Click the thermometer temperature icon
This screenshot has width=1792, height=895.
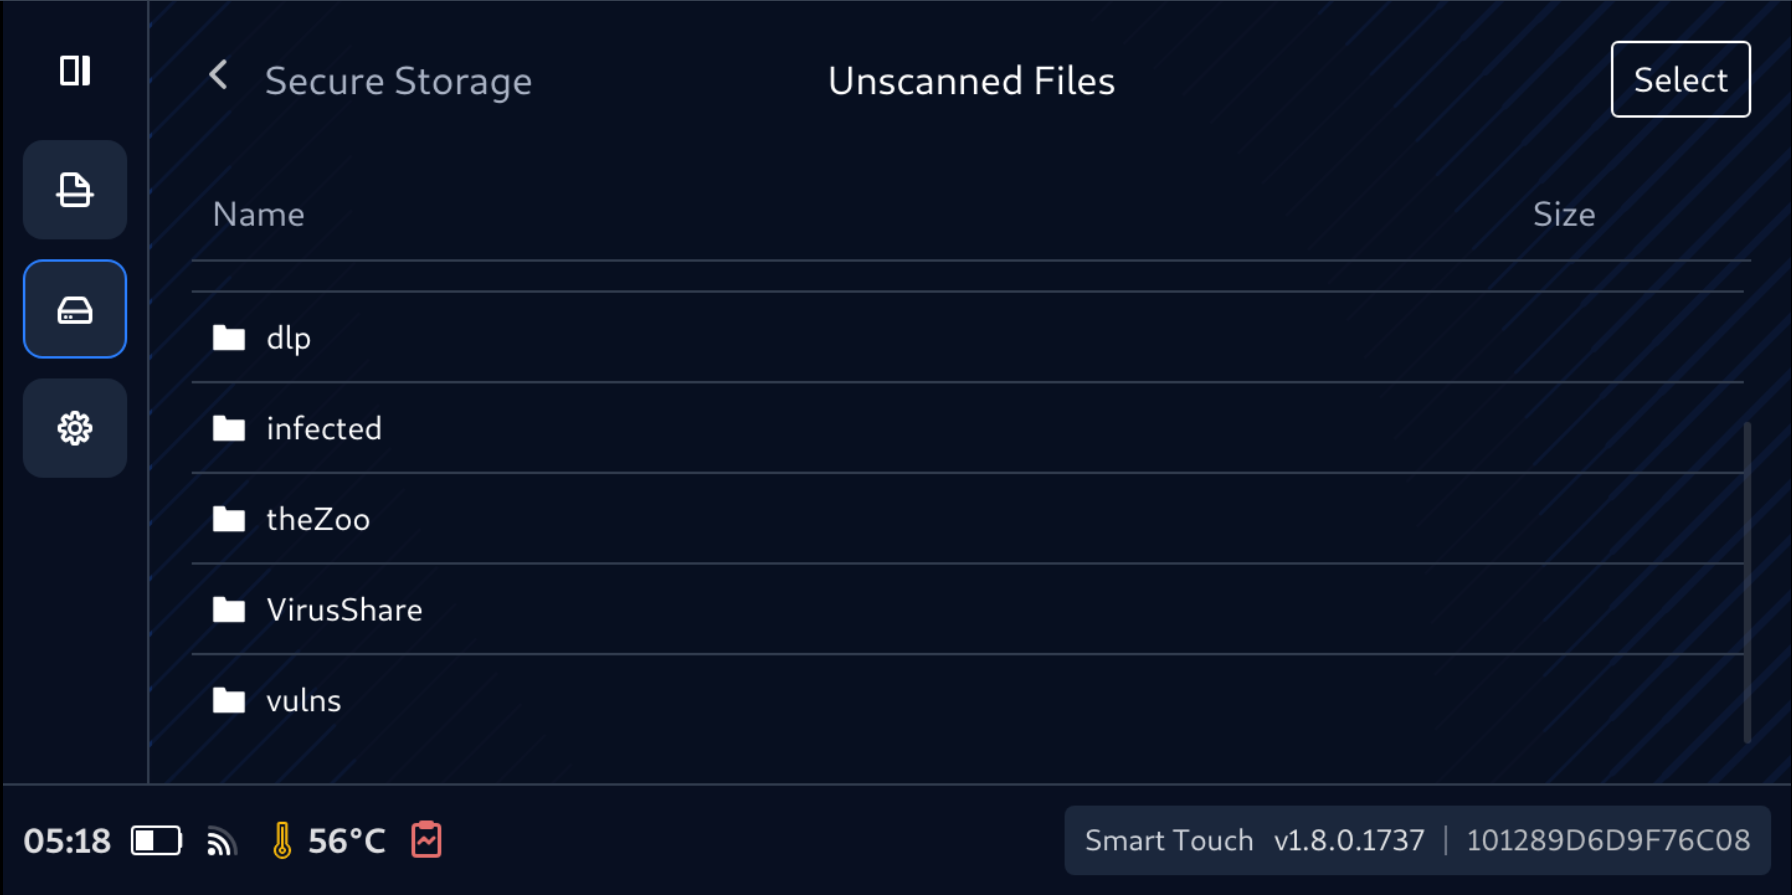[x=282, y=841]
